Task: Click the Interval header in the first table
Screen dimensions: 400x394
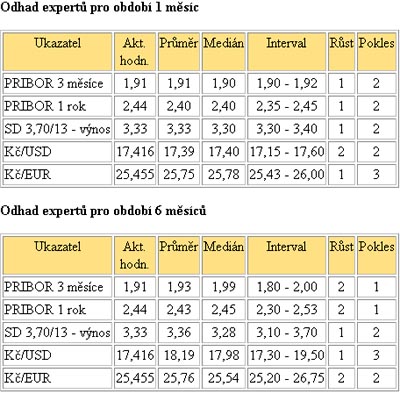Action: click(286, 52)
